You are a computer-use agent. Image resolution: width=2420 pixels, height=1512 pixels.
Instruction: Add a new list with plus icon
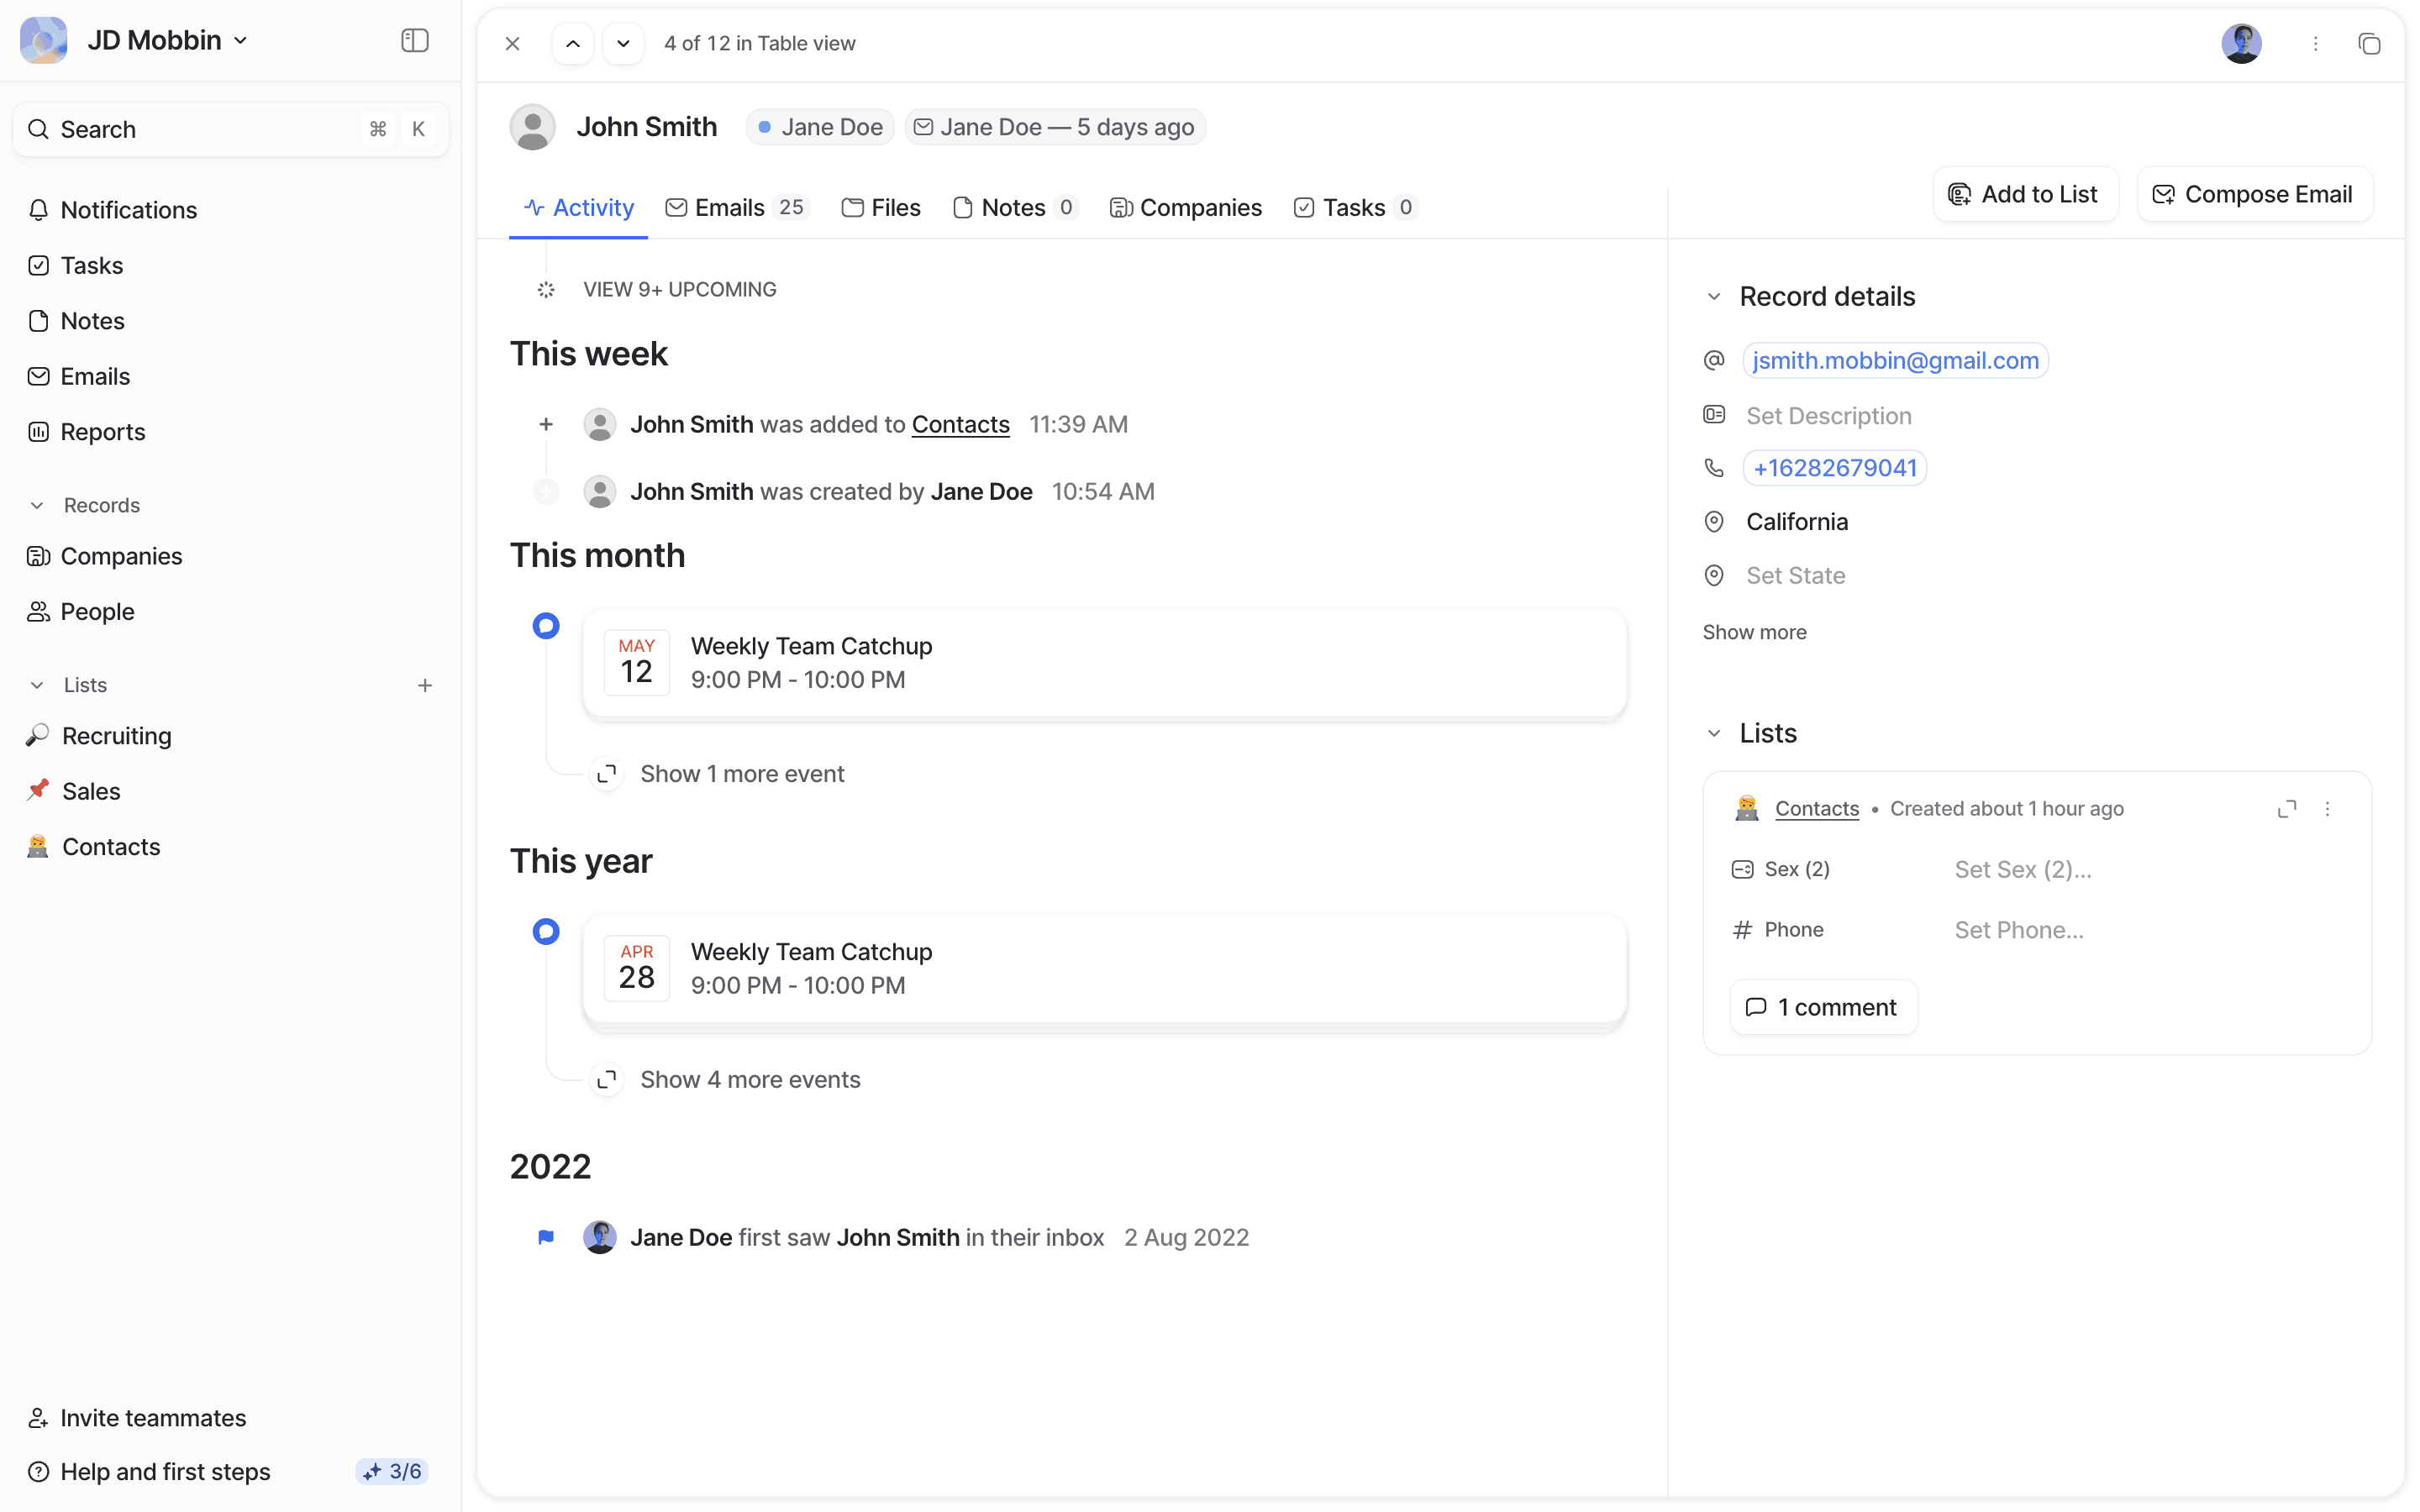pos(425,685)
